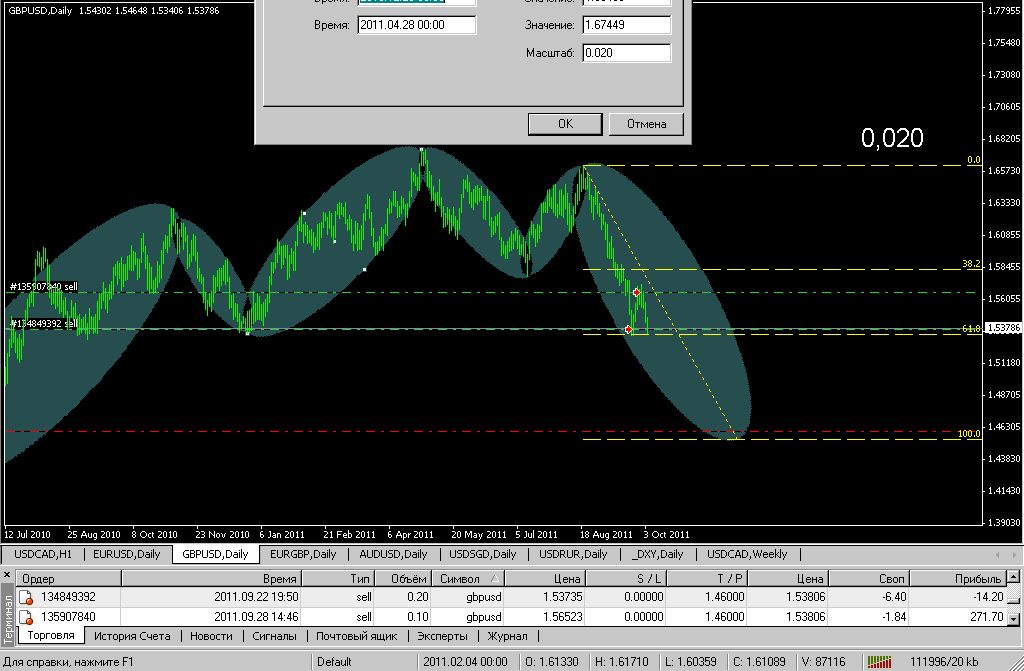
Task: Open the Журнал terminal tab
Action: [507, 636]
